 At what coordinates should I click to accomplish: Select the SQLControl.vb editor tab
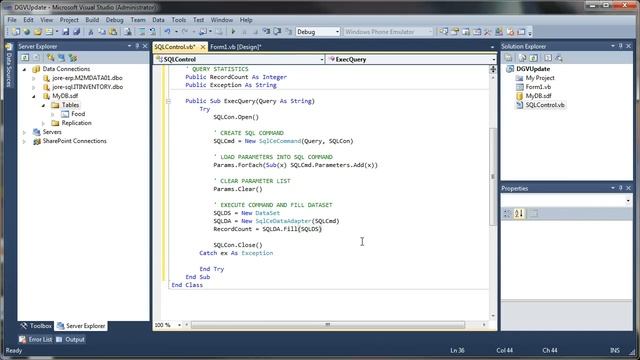pyautogui.click(x=175, y=47)
